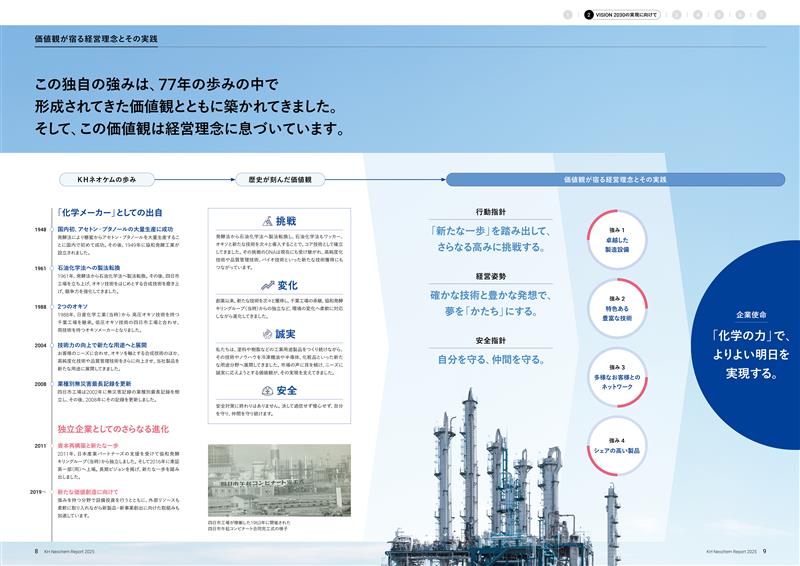Click the handshake icon beside 誠実

point(266,333)
